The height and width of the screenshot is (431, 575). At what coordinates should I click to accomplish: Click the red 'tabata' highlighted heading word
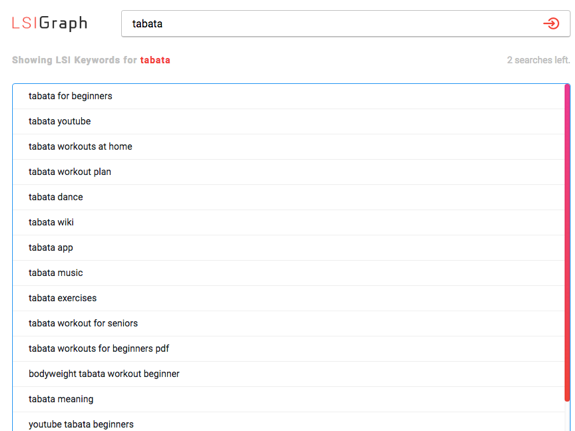(x=155, y=60)
